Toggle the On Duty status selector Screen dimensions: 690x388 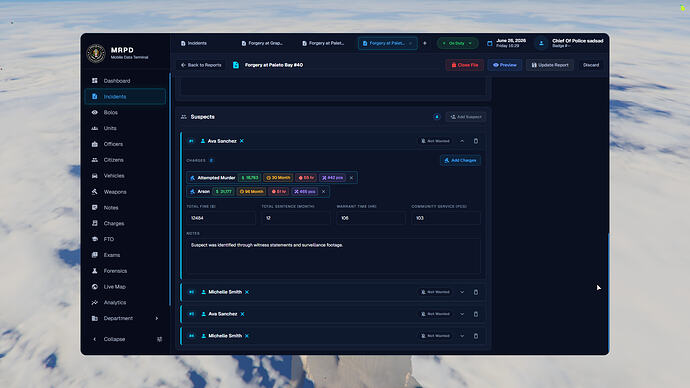pyautogui.click(x=458, y=43)
